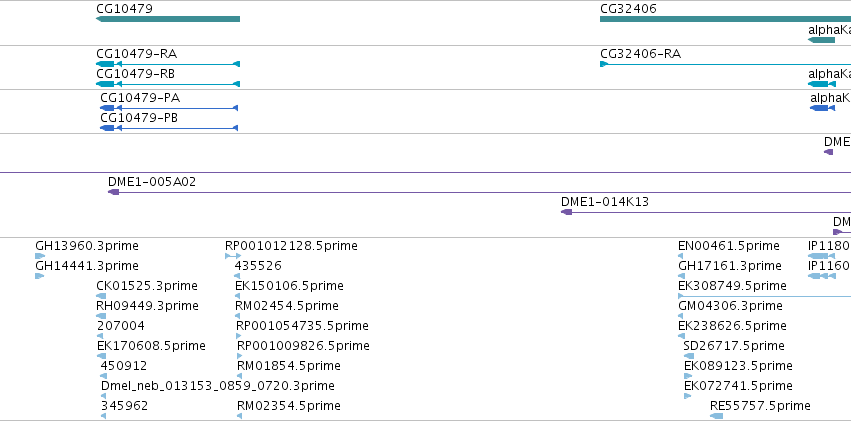851x421 pixels.
Task: Select the EN00461.5prime EST feature
Action: point(681,256)
